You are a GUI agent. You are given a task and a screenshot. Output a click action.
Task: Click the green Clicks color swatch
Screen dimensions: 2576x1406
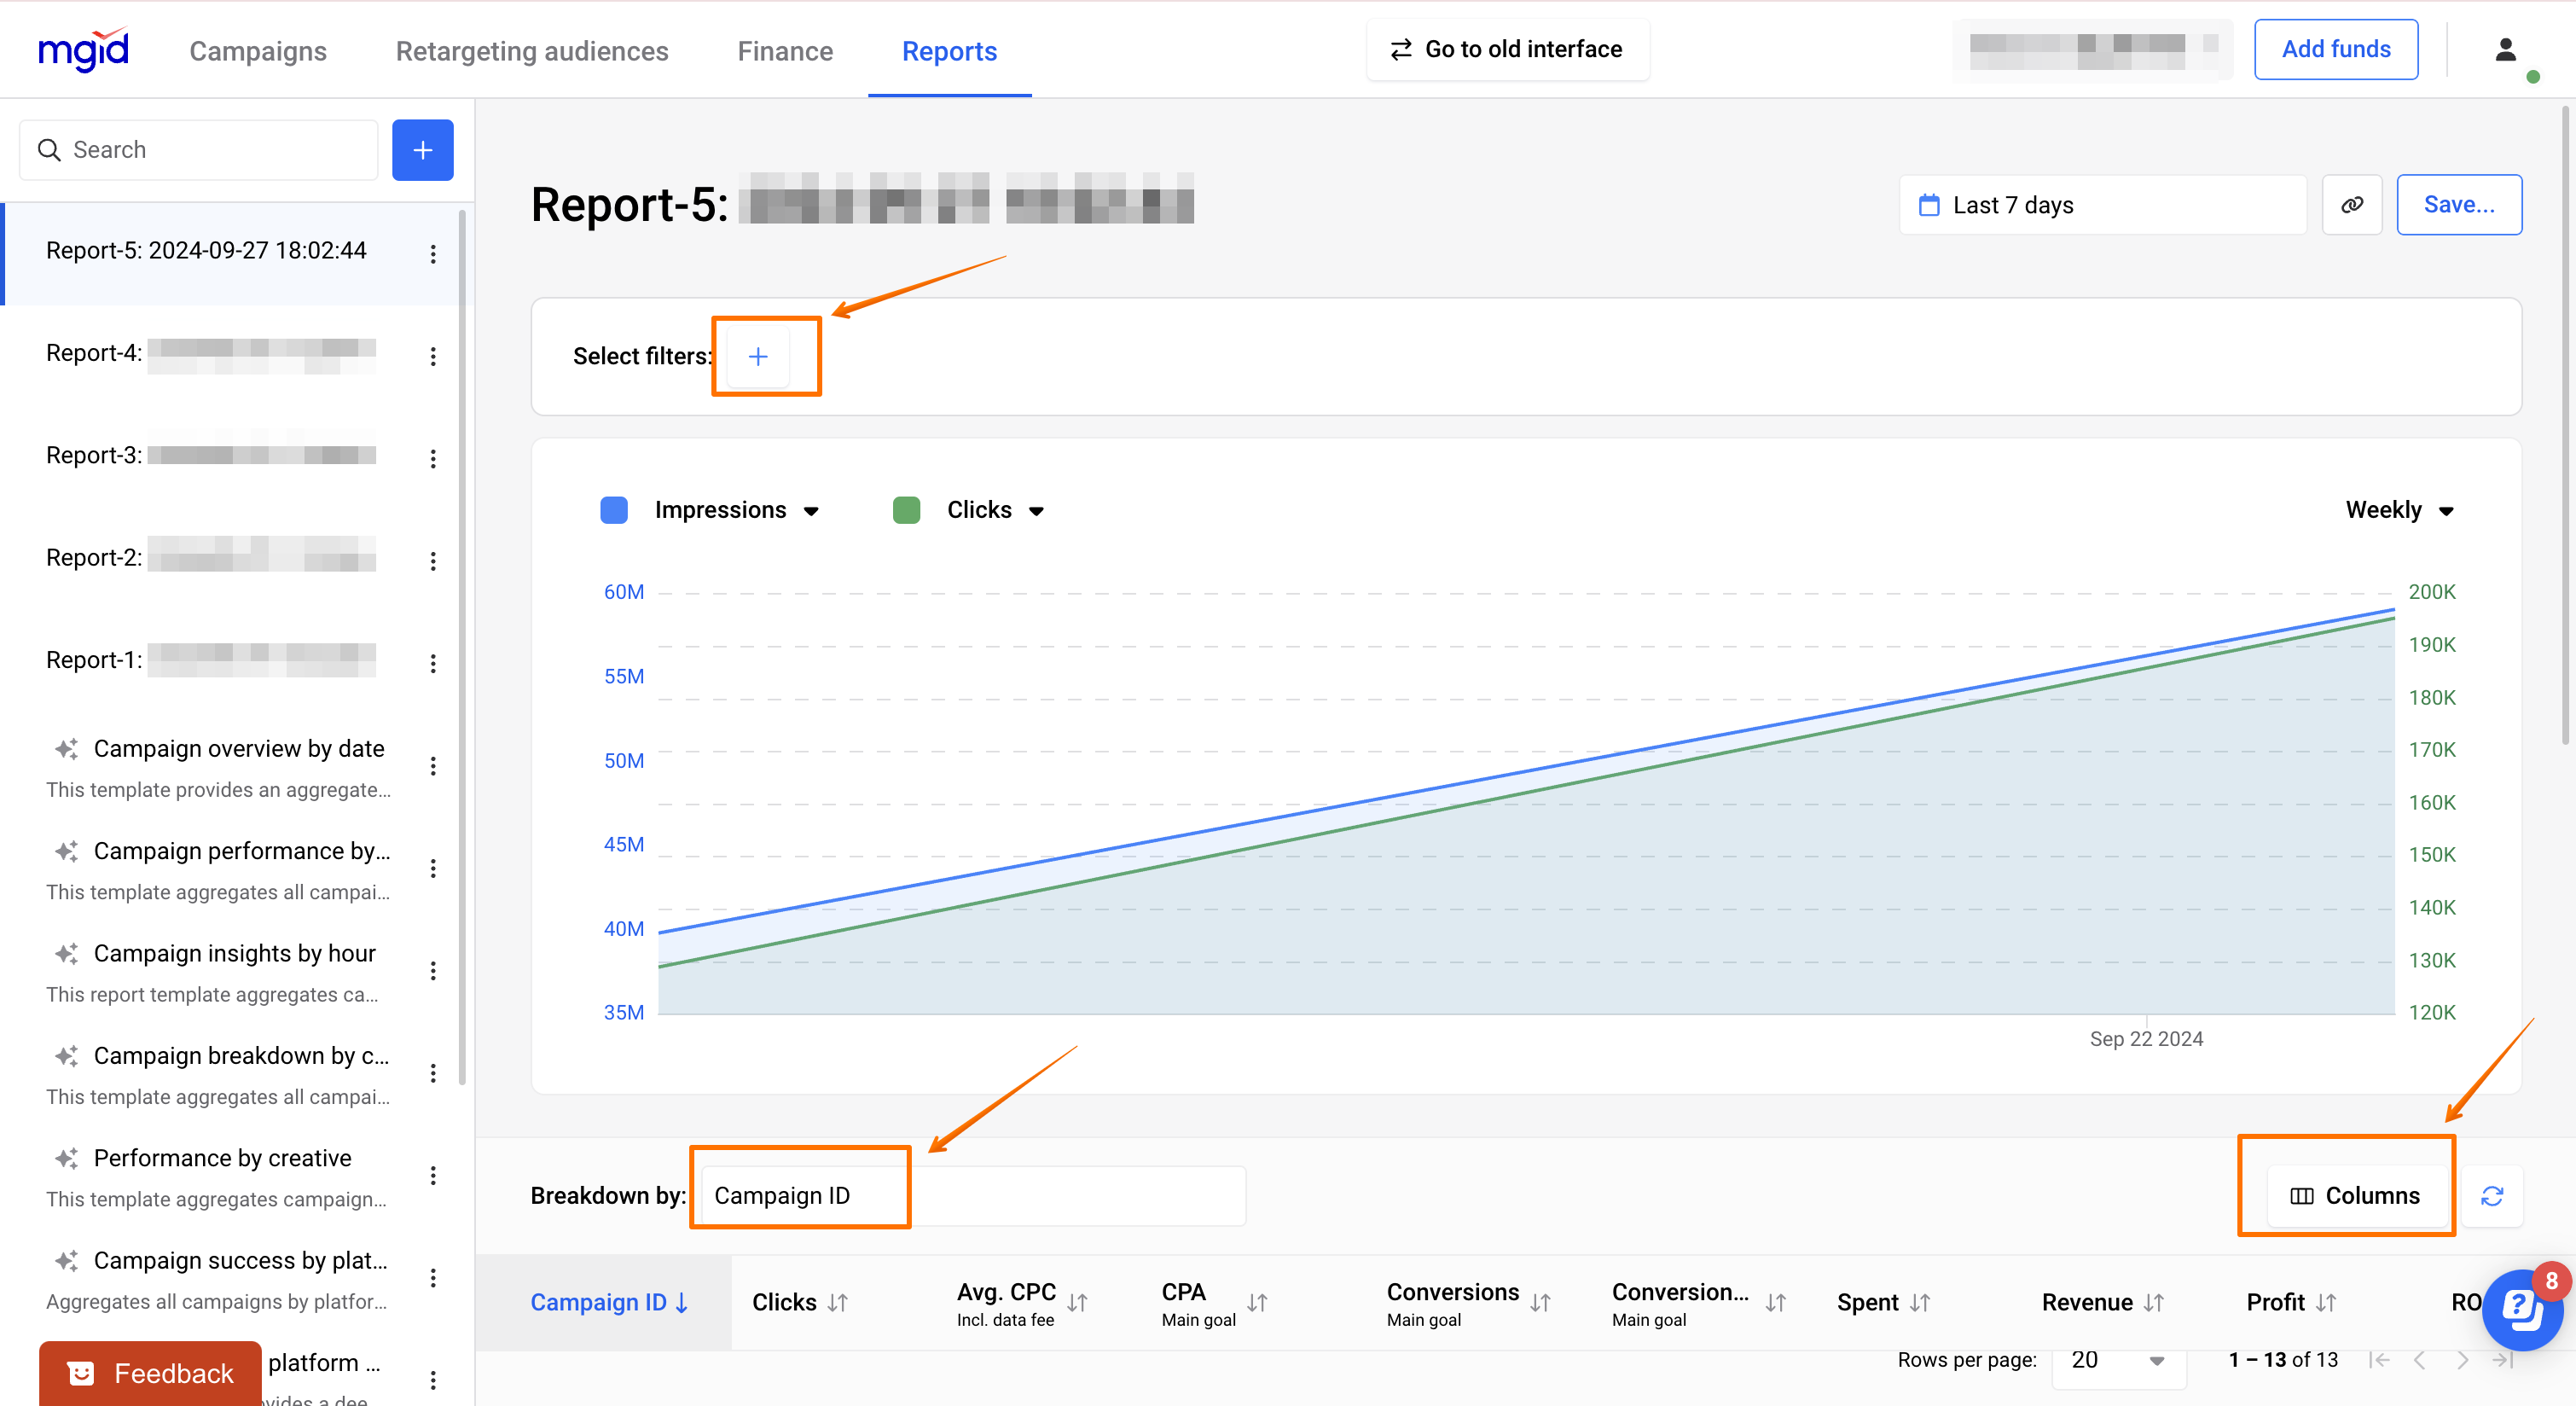tap(906, 511)
